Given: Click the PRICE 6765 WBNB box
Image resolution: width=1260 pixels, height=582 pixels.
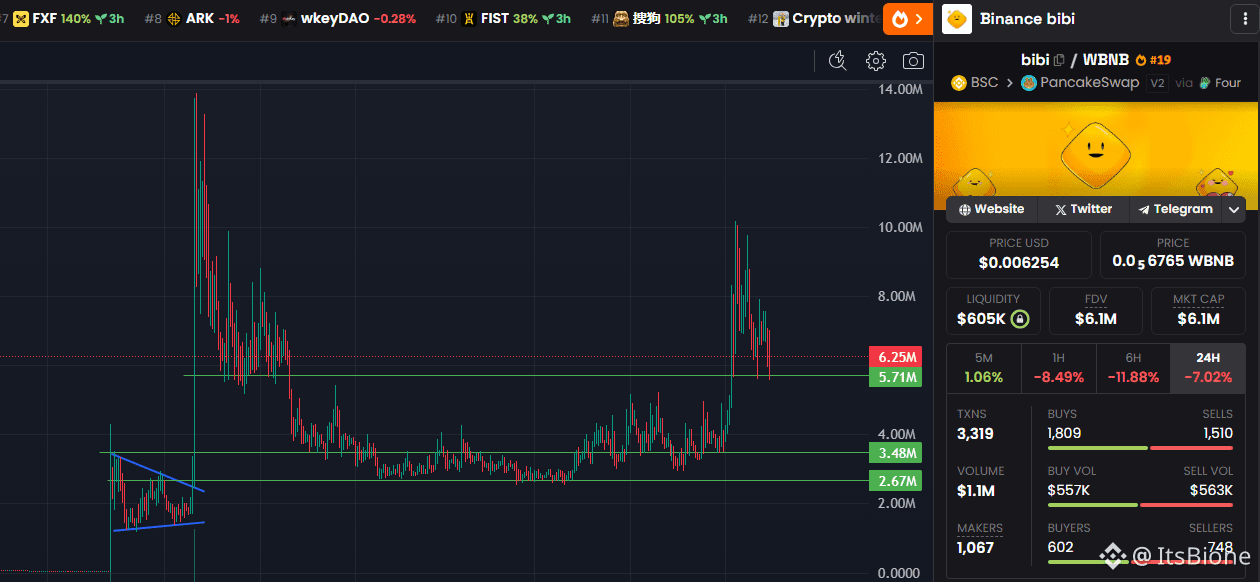Looking at the screenshot, I should [1173, 255].
